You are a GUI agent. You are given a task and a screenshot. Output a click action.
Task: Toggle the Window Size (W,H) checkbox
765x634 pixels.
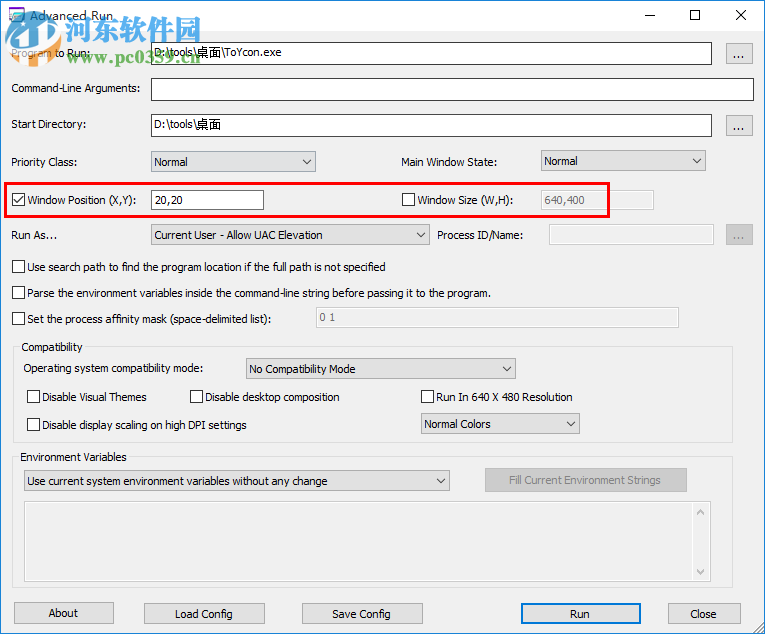[408, 200]
